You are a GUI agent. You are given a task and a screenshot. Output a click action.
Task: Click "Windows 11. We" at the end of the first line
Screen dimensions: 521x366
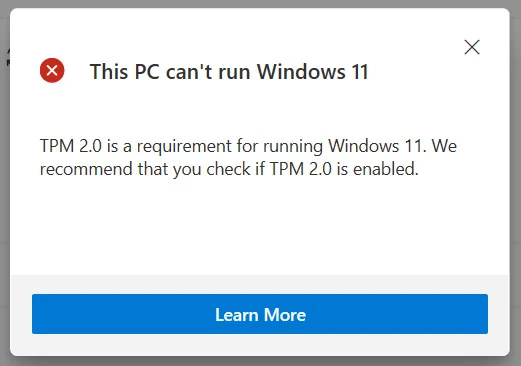pyautogui.click(x=392, y=146)
